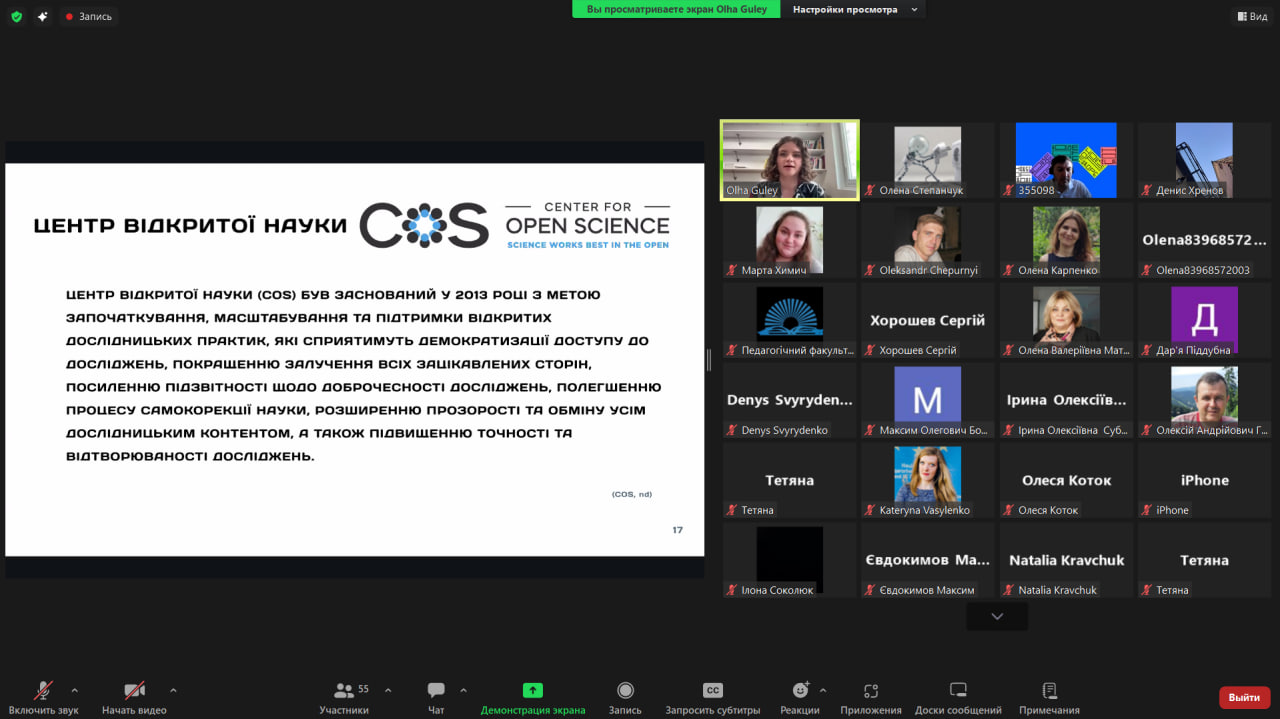Select Марта Химич video tile
This screenshot has width=1280, height=719.
[x=789, y=240]
